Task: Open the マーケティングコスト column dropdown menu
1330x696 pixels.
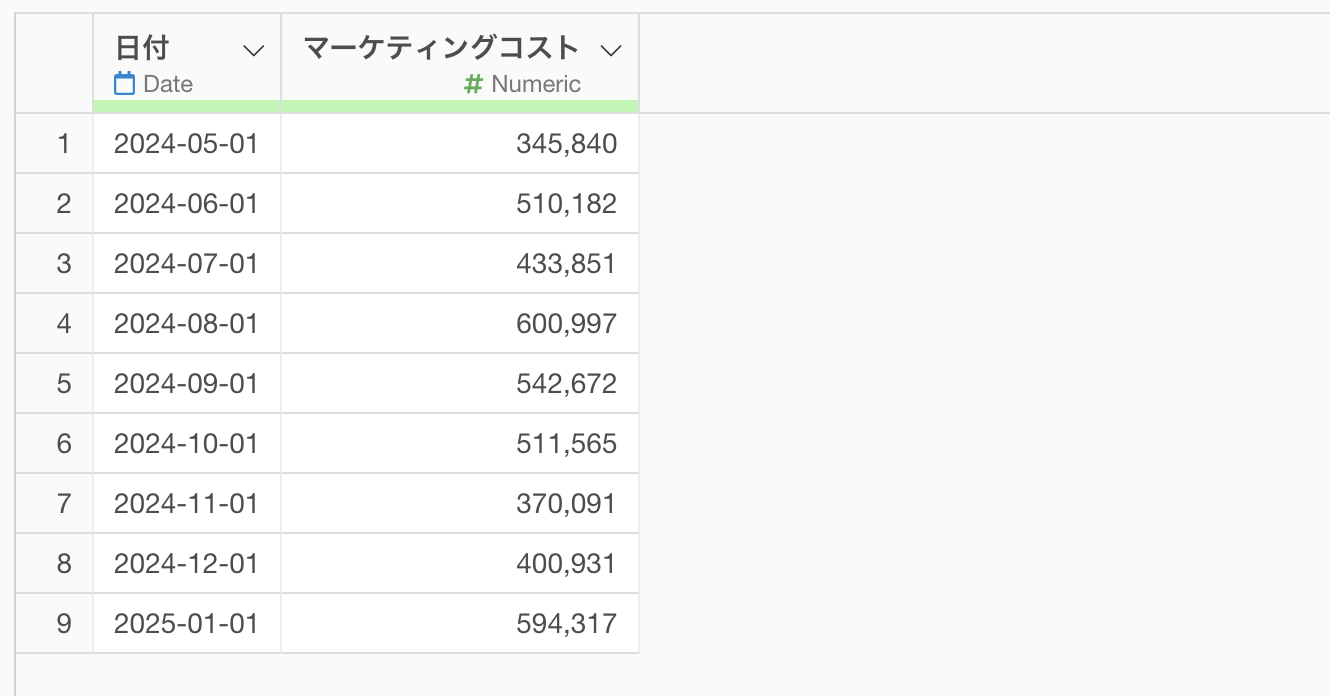Action: tap(611, 50)
